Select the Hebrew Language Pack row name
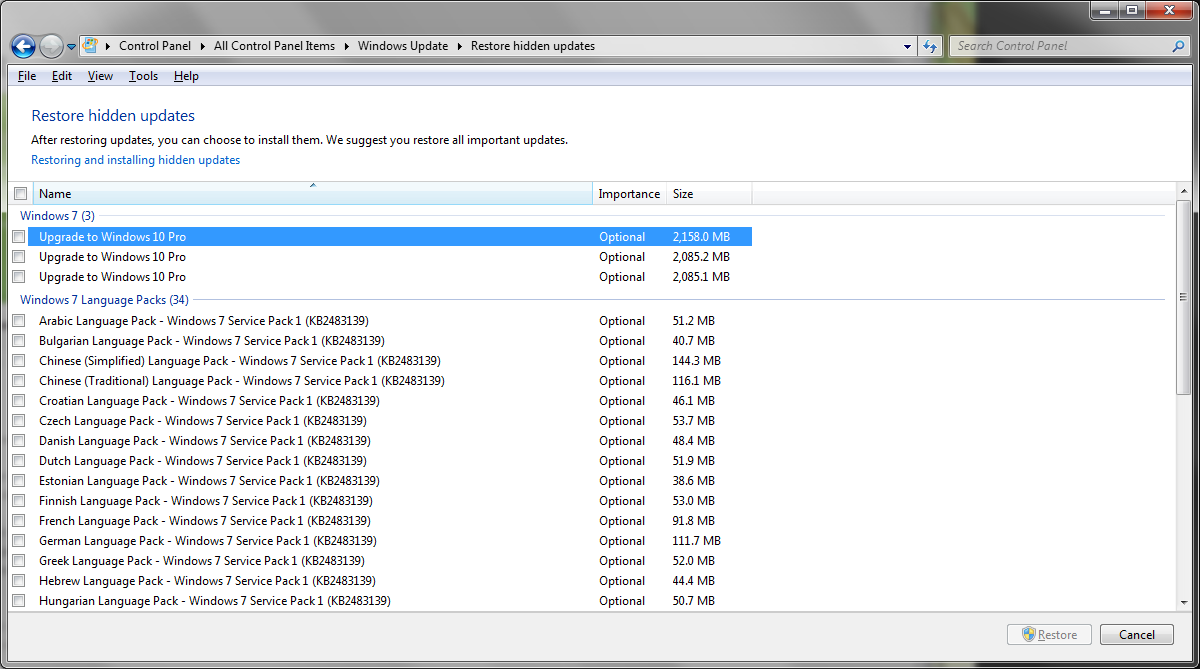 (x=207, y=581)
